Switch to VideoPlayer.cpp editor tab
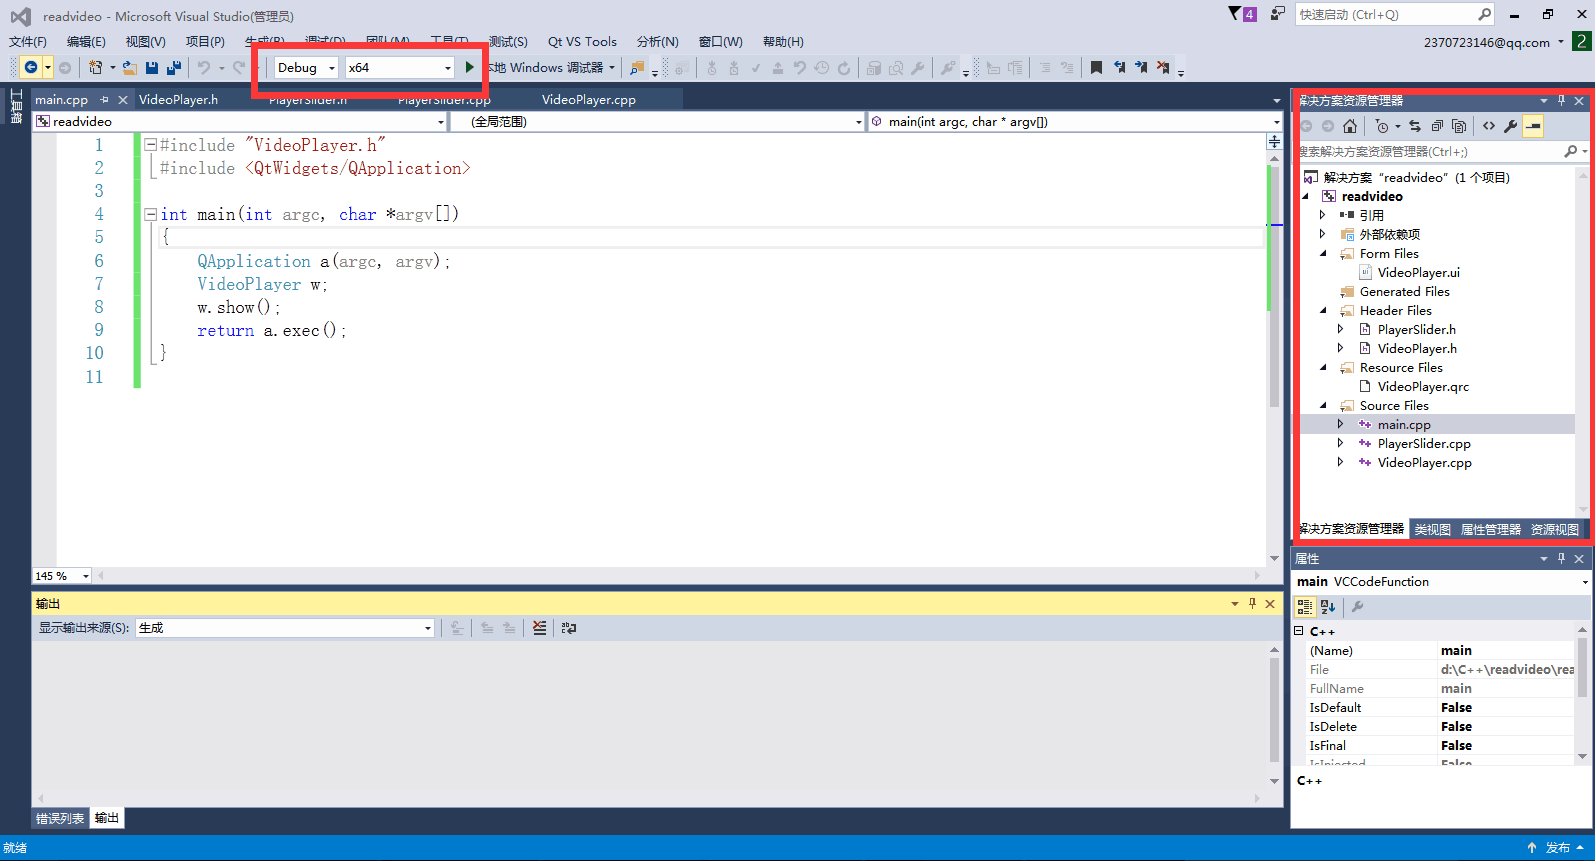 pyautogui.click(x=589, y=100)
